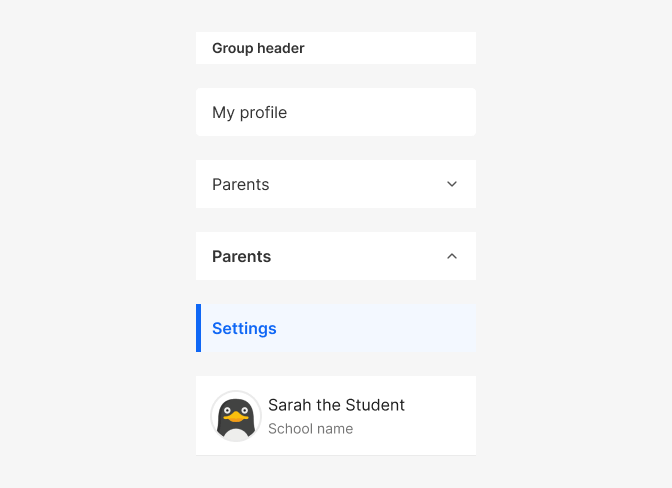Image resolution: width=672 pixels, height=488 pixels.
Task: Click the Group header label
Action: [258, 48]
